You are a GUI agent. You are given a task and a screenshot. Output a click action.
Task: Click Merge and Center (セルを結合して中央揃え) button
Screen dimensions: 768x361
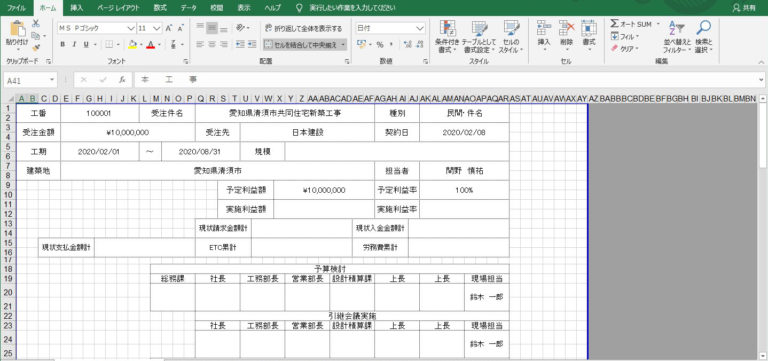301,45
